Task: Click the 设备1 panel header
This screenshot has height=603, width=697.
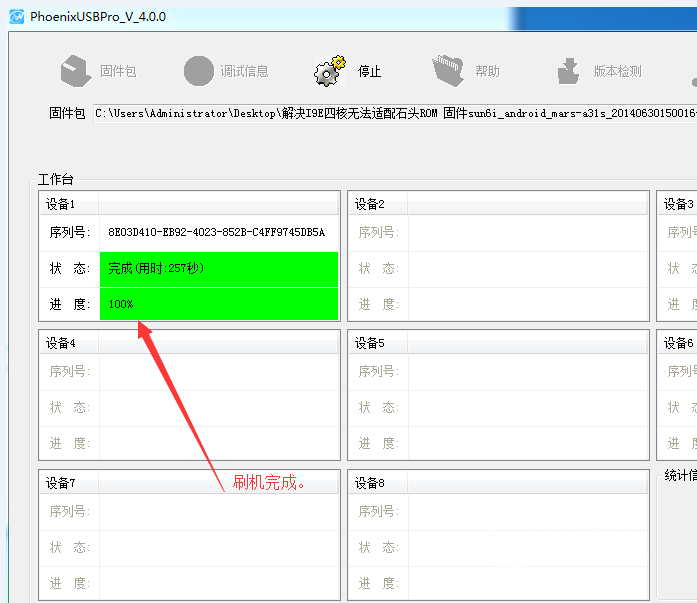Action: coord(189,204)
